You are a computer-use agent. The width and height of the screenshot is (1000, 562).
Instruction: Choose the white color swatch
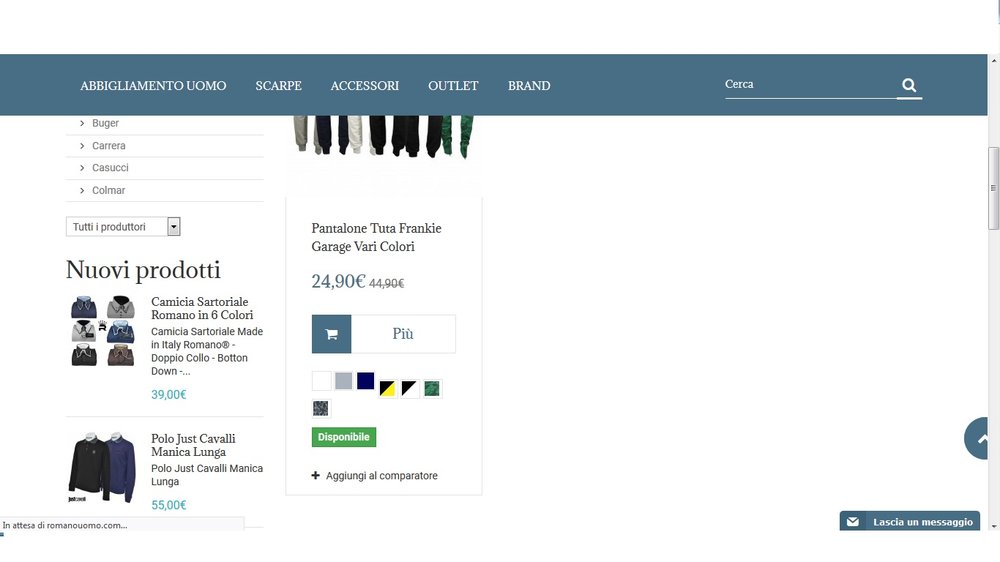321,381
